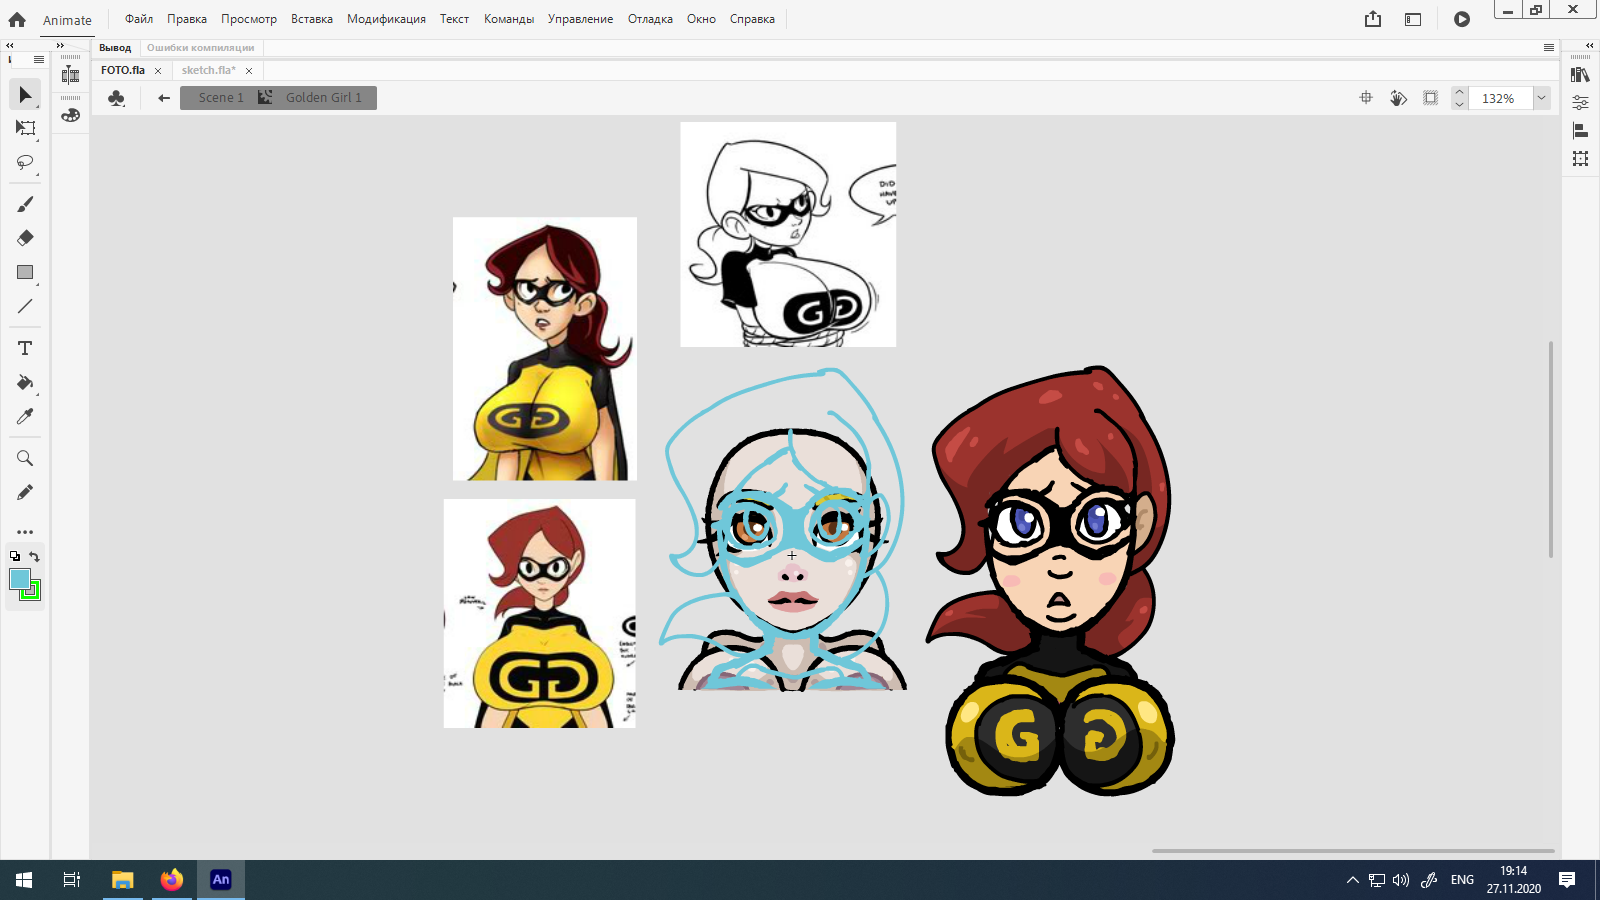The width and height of the screenshot is (1600, 900).
Task: Open the fill color light blue swatch
Action: click(19, 578)
